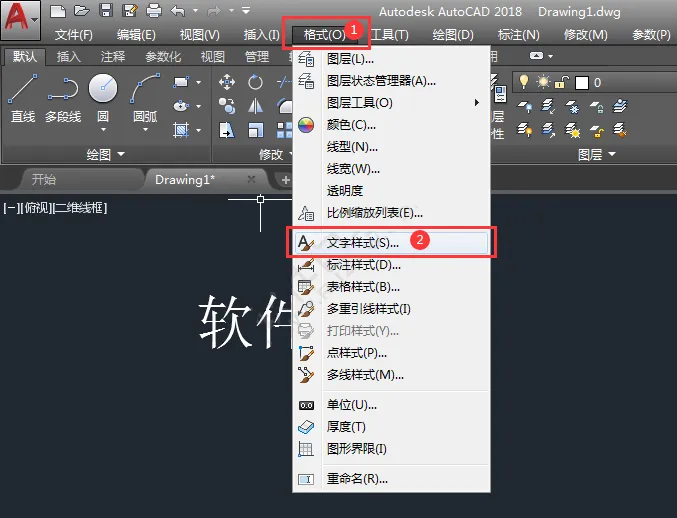The width and height of the screenshot is (677, 518).
Task: Choose Dimension Style (标注样式) entry
Action: [x=391, y=265]
